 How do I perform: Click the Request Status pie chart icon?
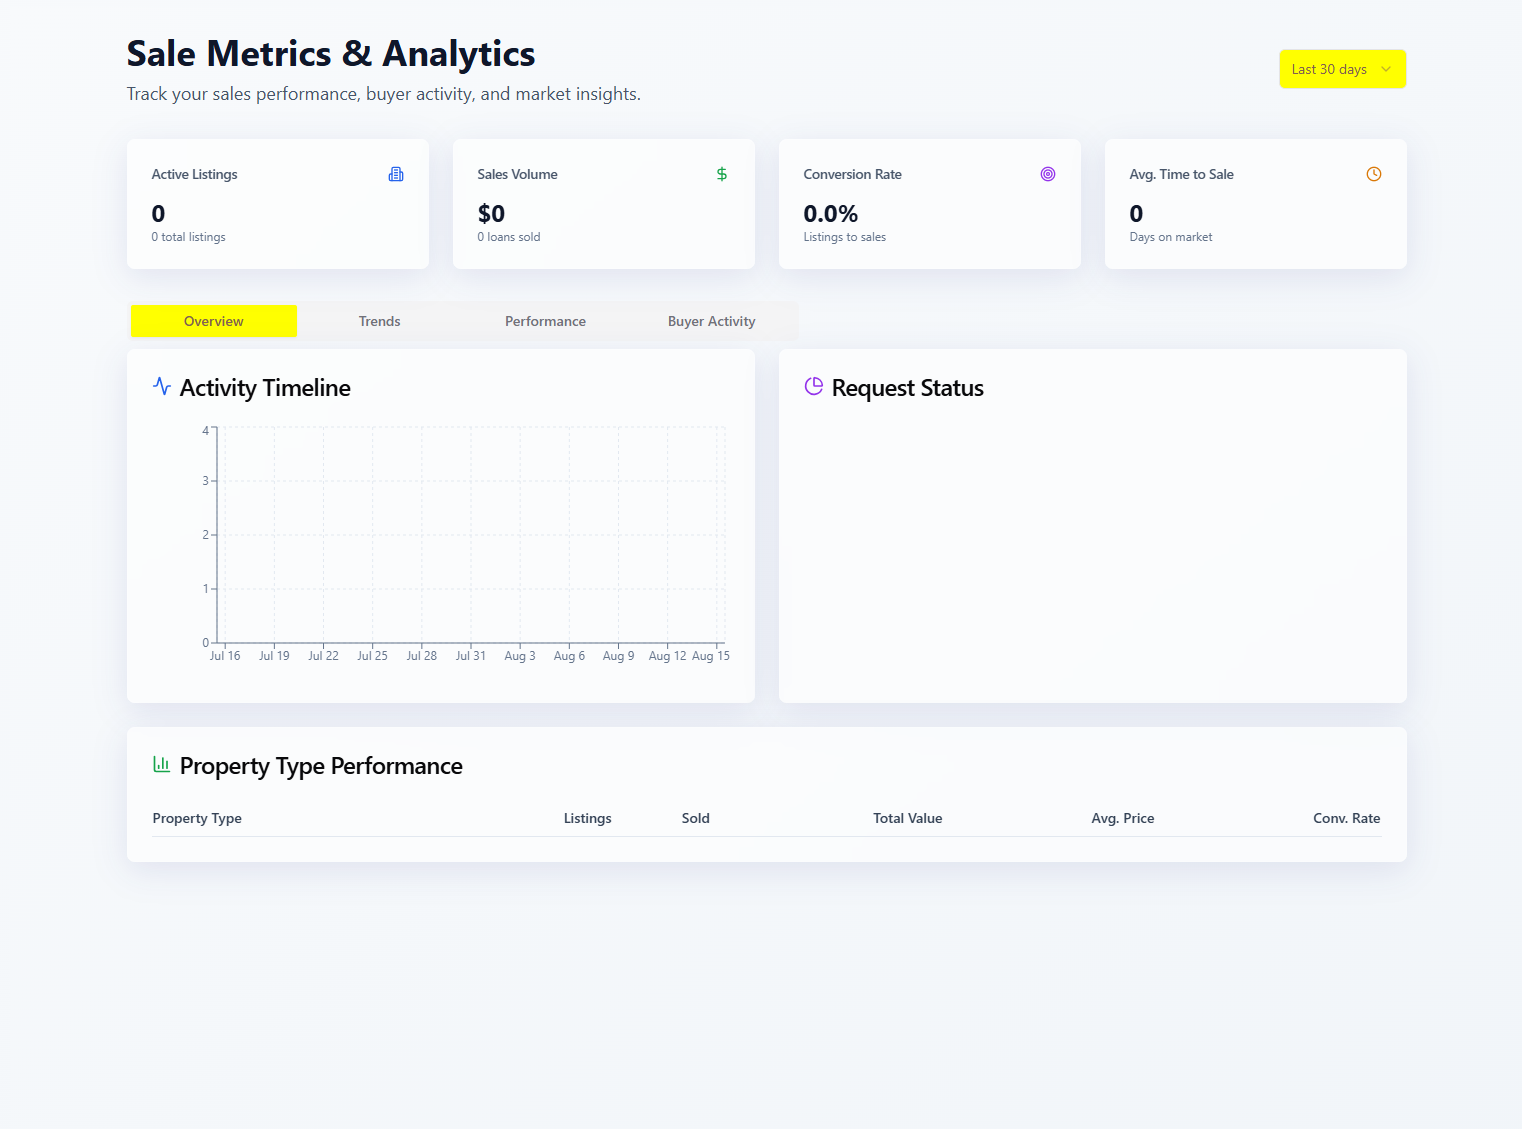(x=814, y=386)
